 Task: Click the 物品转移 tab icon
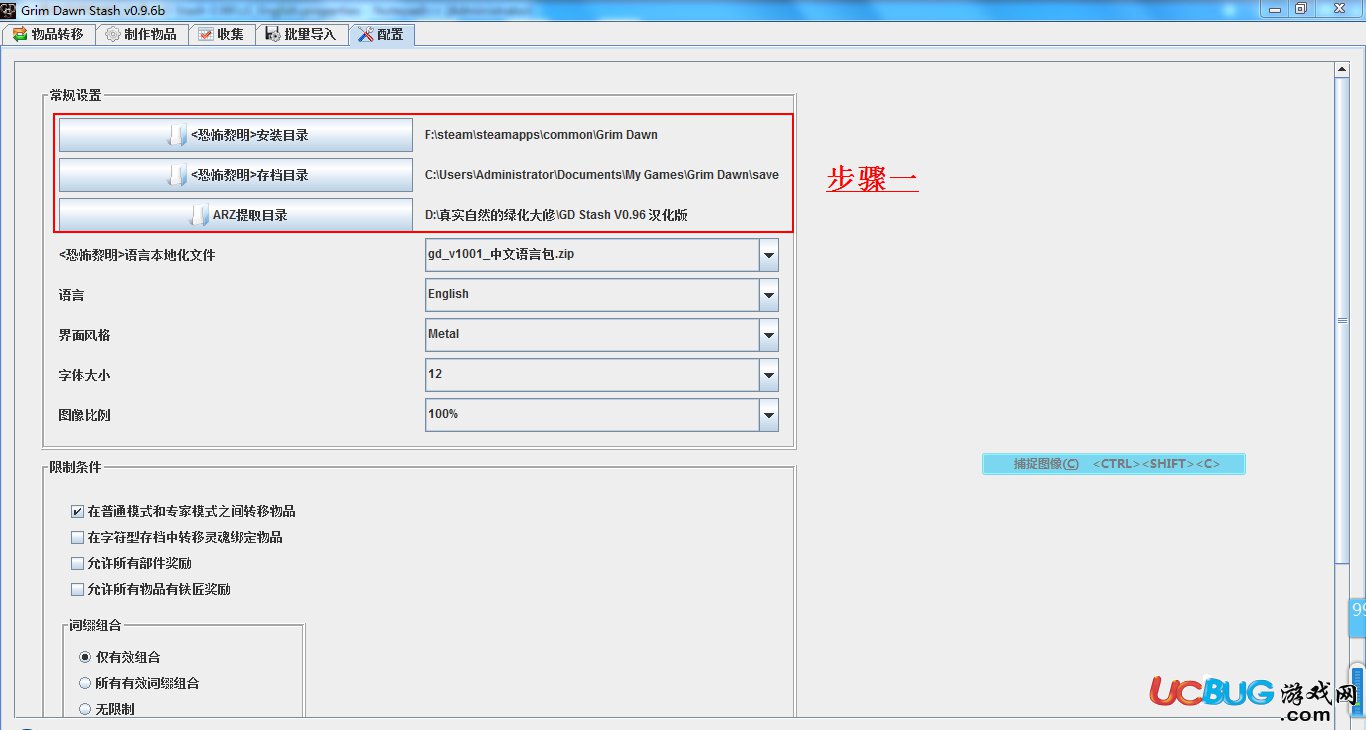click(x=20, y=34)
